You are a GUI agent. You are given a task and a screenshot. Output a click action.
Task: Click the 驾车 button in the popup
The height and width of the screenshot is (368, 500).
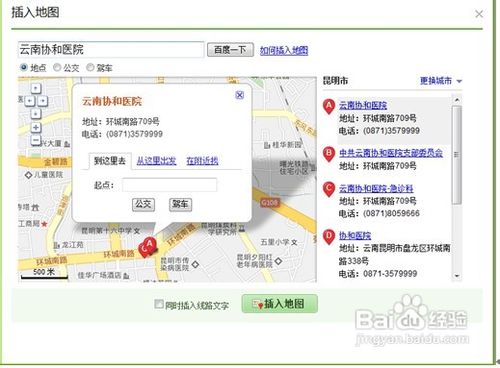(x=180, y=204)
